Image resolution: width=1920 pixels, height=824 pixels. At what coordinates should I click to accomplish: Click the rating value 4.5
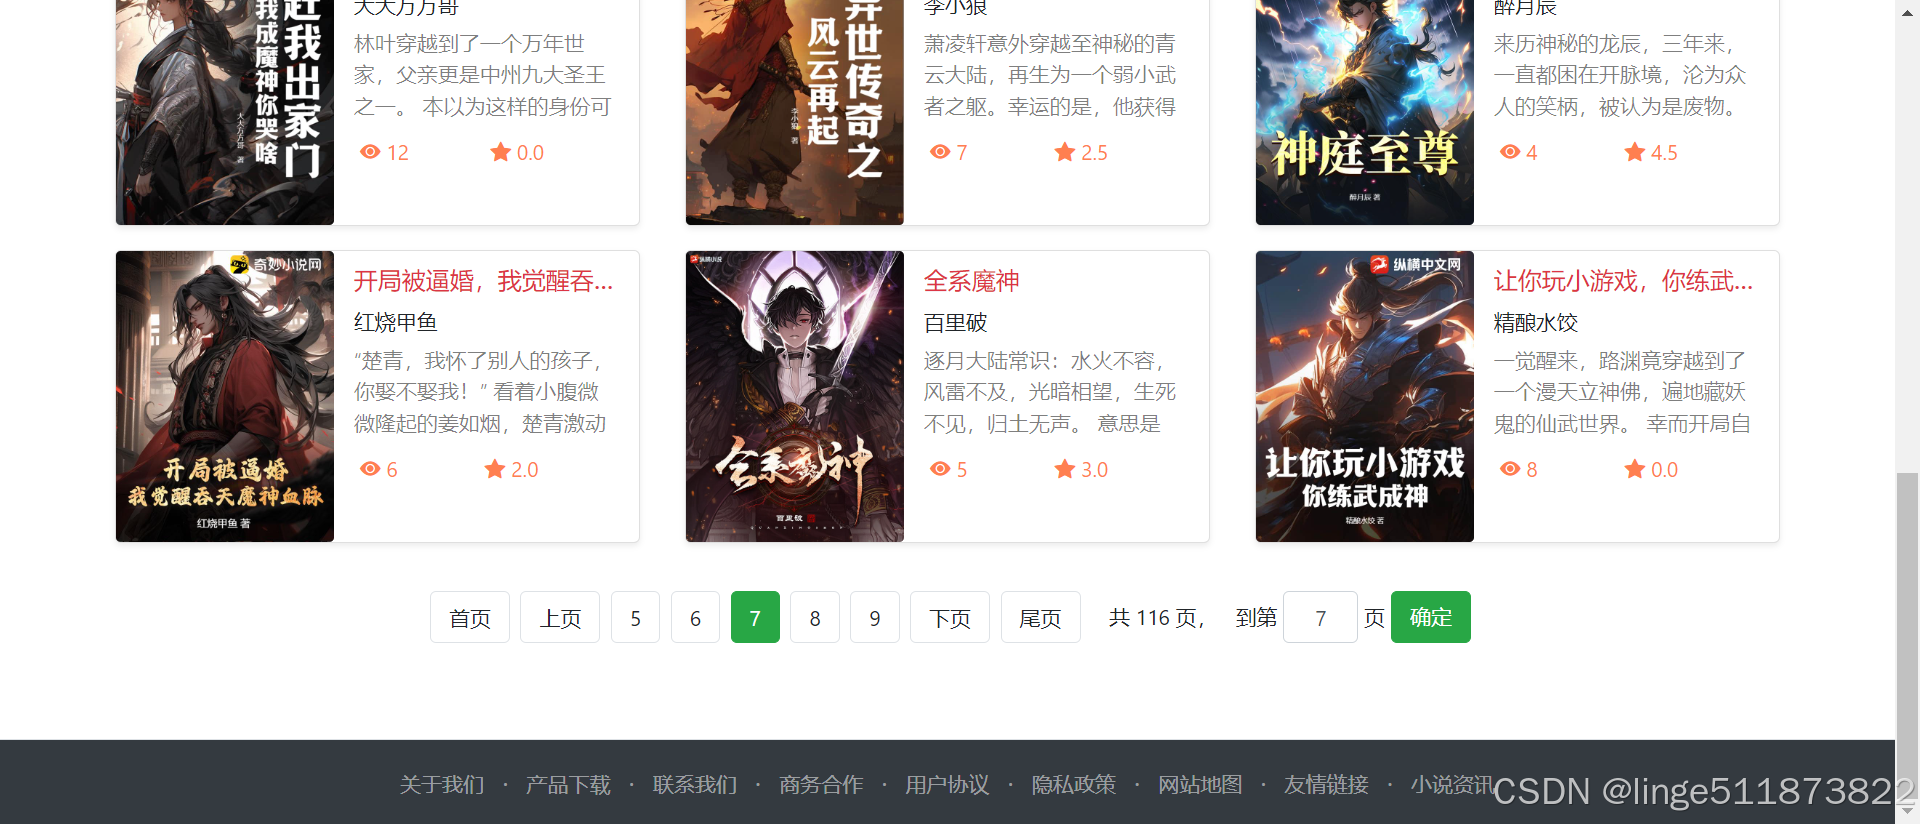1664,153
